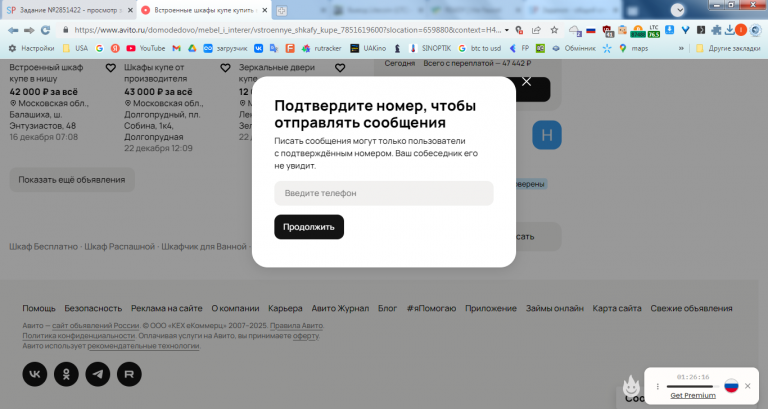Click the Get Premium link
This screenshot has height=409, width=768.
693,395
